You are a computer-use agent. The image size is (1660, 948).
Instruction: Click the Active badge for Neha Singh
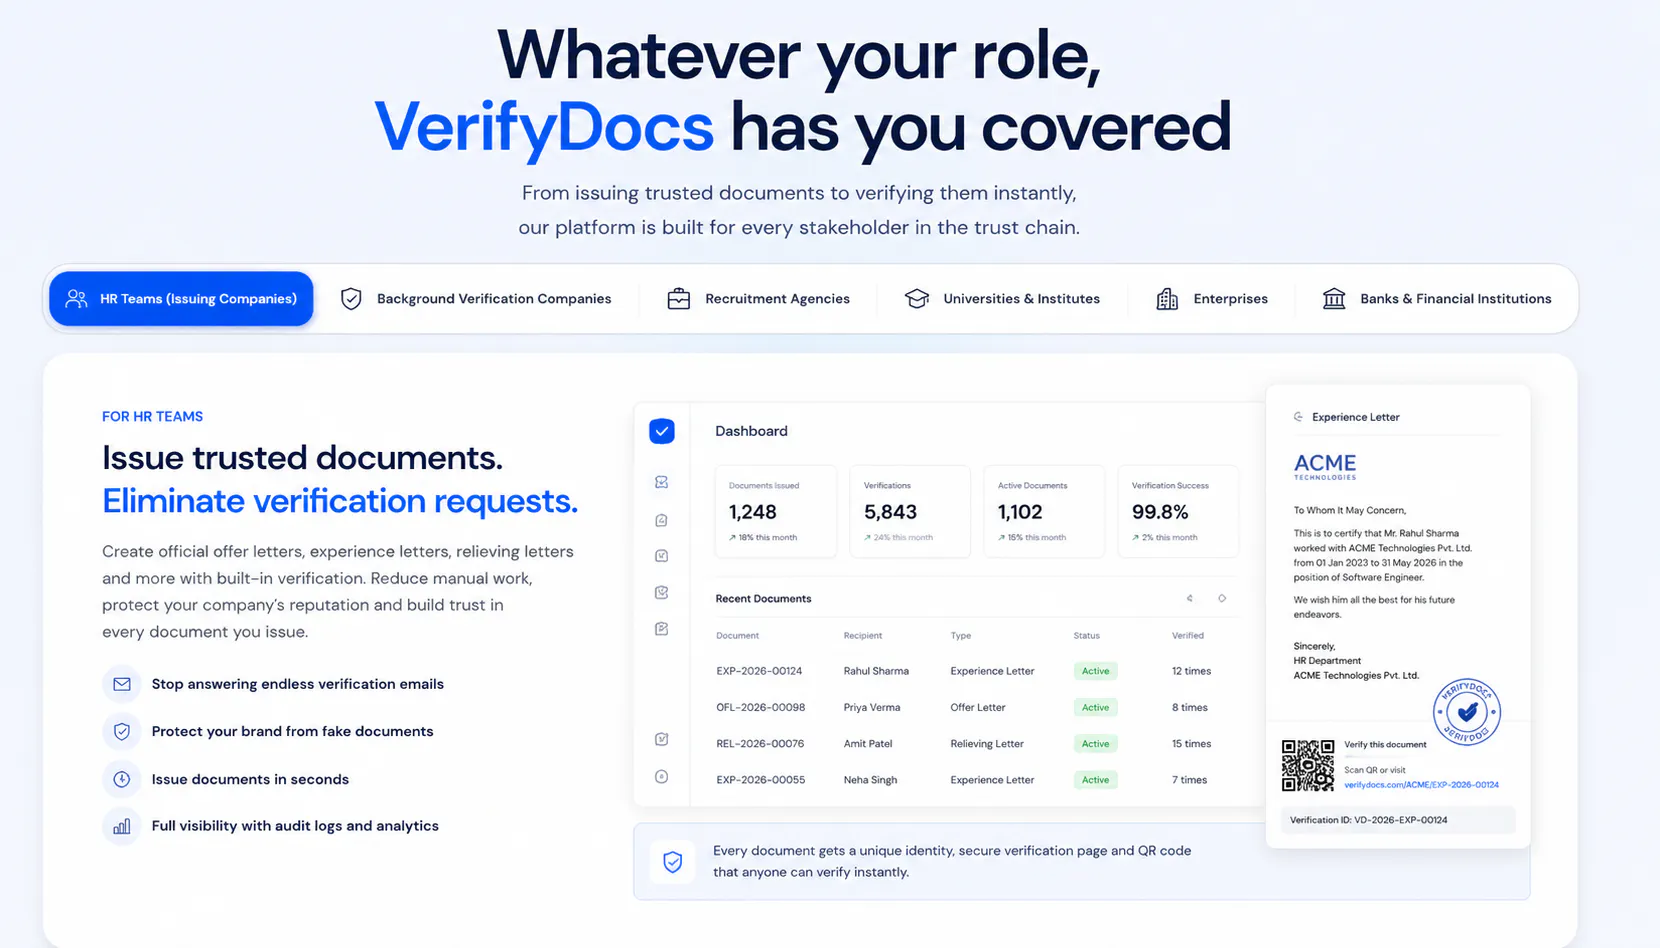point(1095,780)
